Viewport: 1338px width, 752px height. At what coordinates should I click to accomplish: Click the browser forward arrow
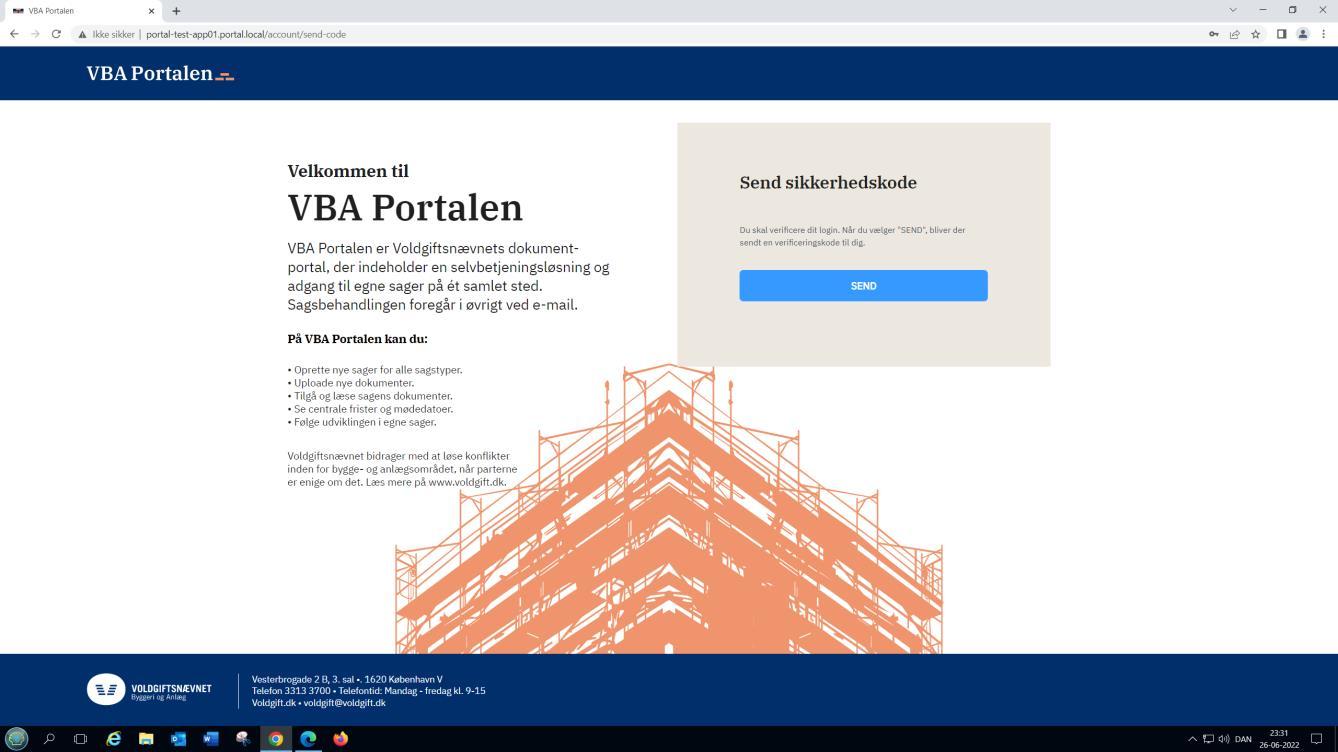click(35, 34)
